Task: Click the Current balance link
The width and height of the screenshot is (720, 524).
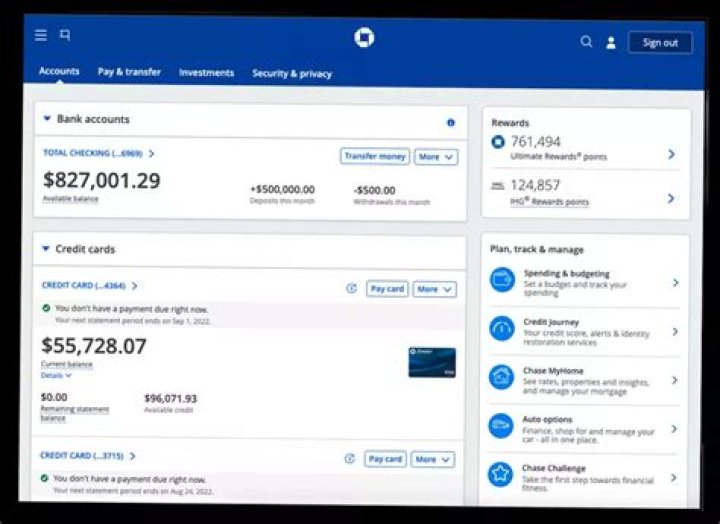Action: 67,364
